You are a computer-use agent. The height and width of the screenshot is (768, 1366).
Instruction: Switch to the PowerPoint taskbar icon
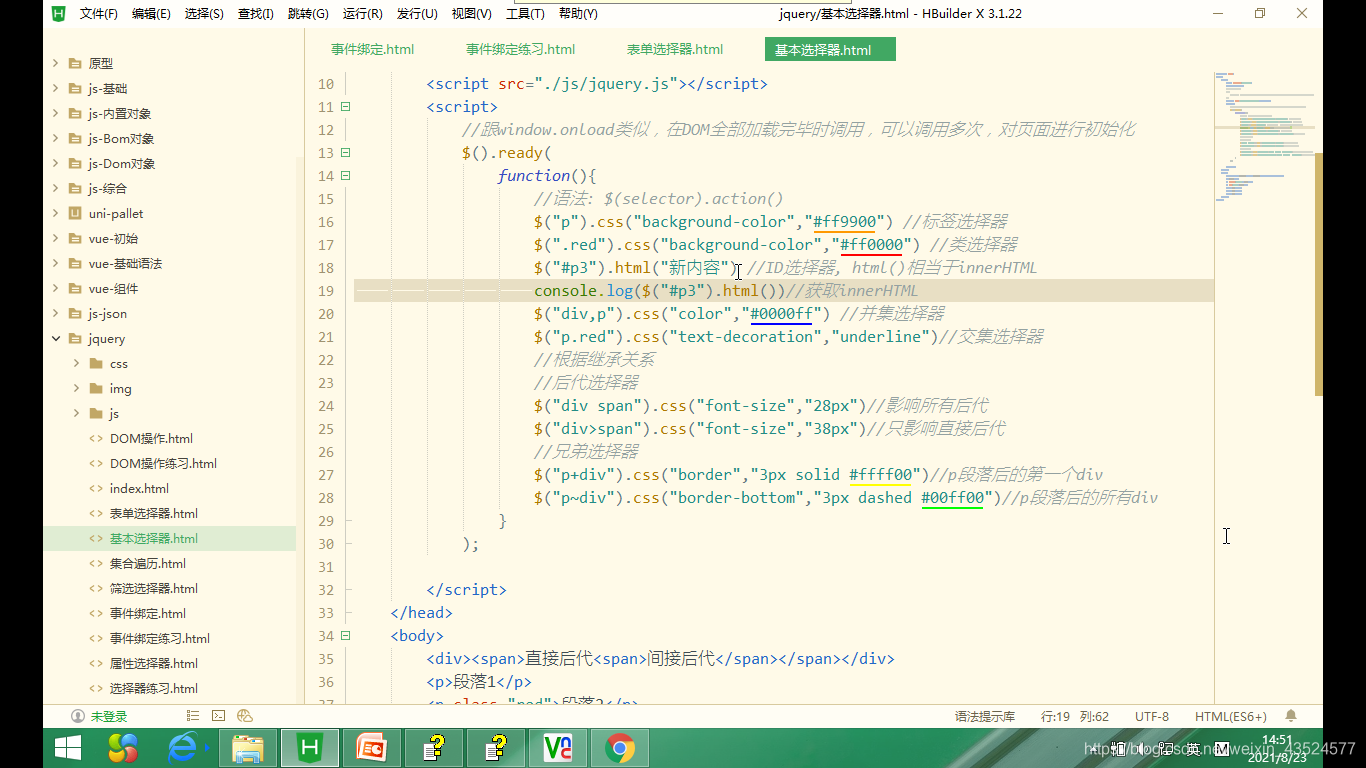pos(371,748)
